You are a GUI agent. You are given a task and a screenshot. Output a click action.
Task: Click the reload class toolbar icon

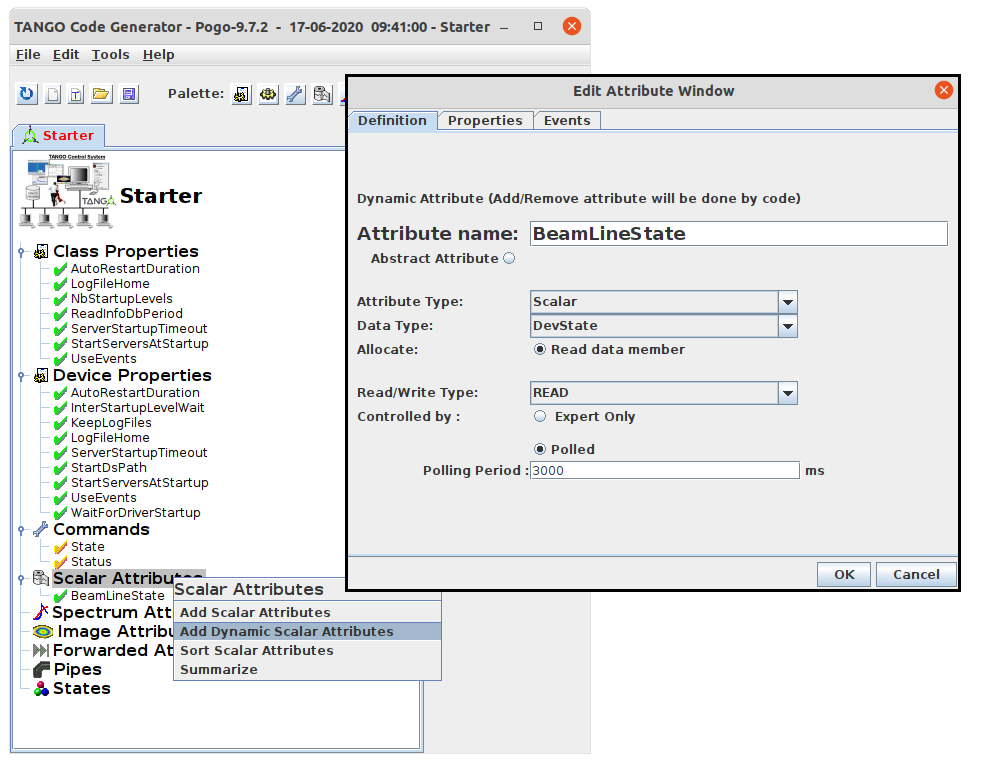click(27, 94)
